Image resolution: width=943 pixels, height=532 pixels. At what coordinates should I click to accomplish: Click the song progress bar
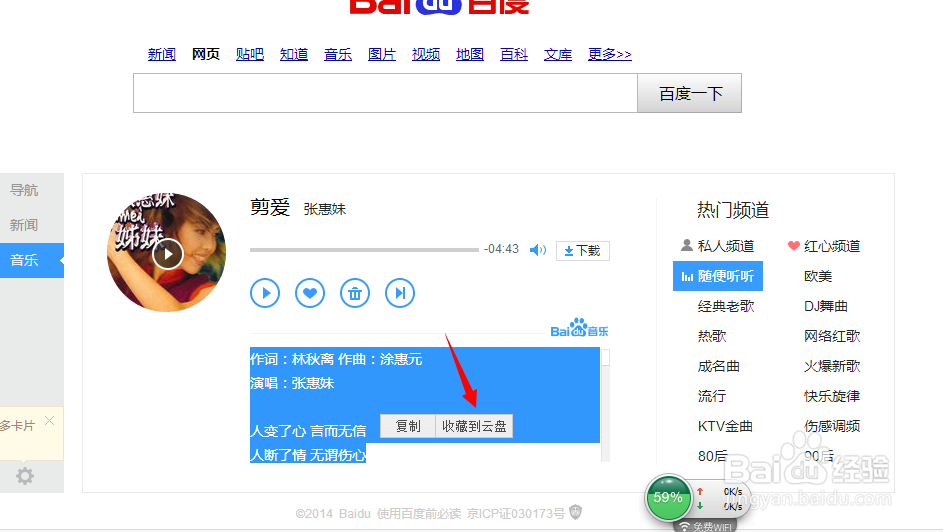tap(364, 249)
